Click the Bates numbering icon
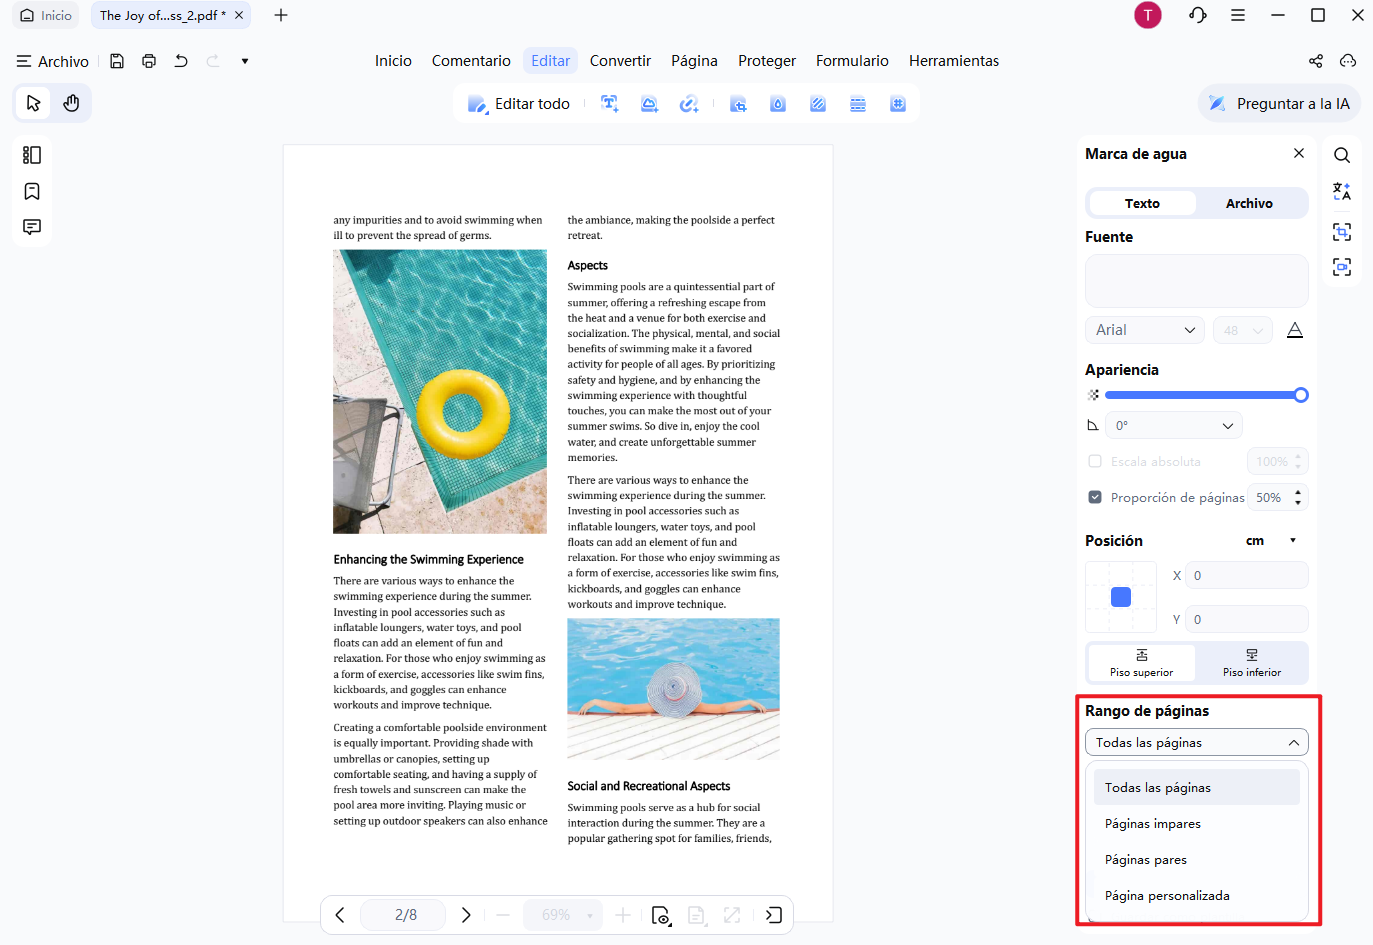Image resolution: width=1373 pixels, height=945 pixels. (898, 104)
